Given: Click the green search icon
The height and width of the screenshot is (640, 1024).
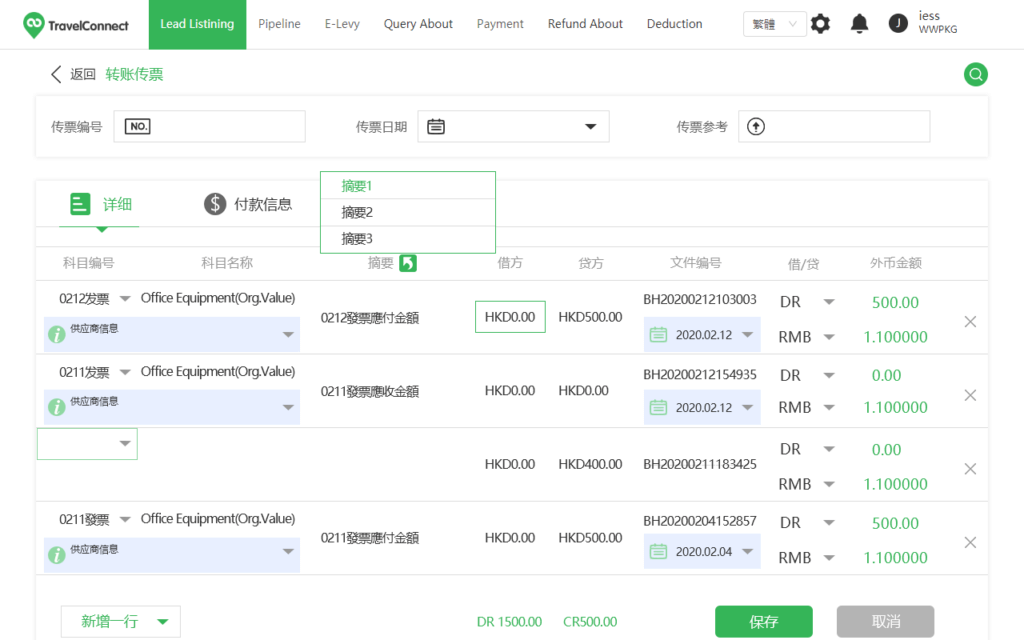Looking at the screenshot, I should coord(975,74).
